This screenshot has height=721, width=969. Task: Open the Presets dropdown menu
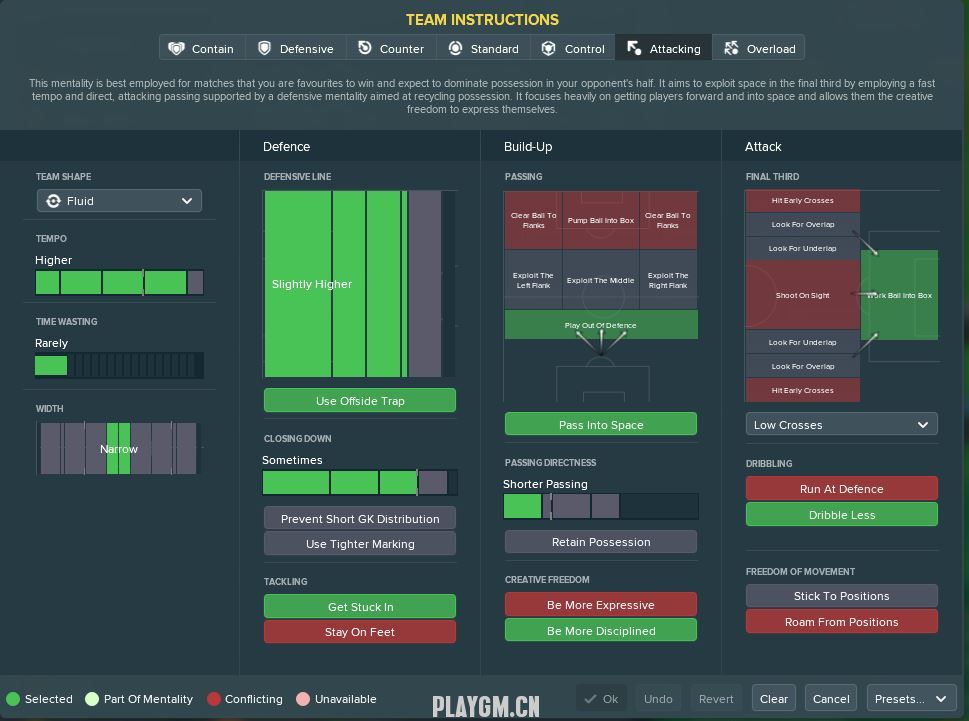coord(910,699)
